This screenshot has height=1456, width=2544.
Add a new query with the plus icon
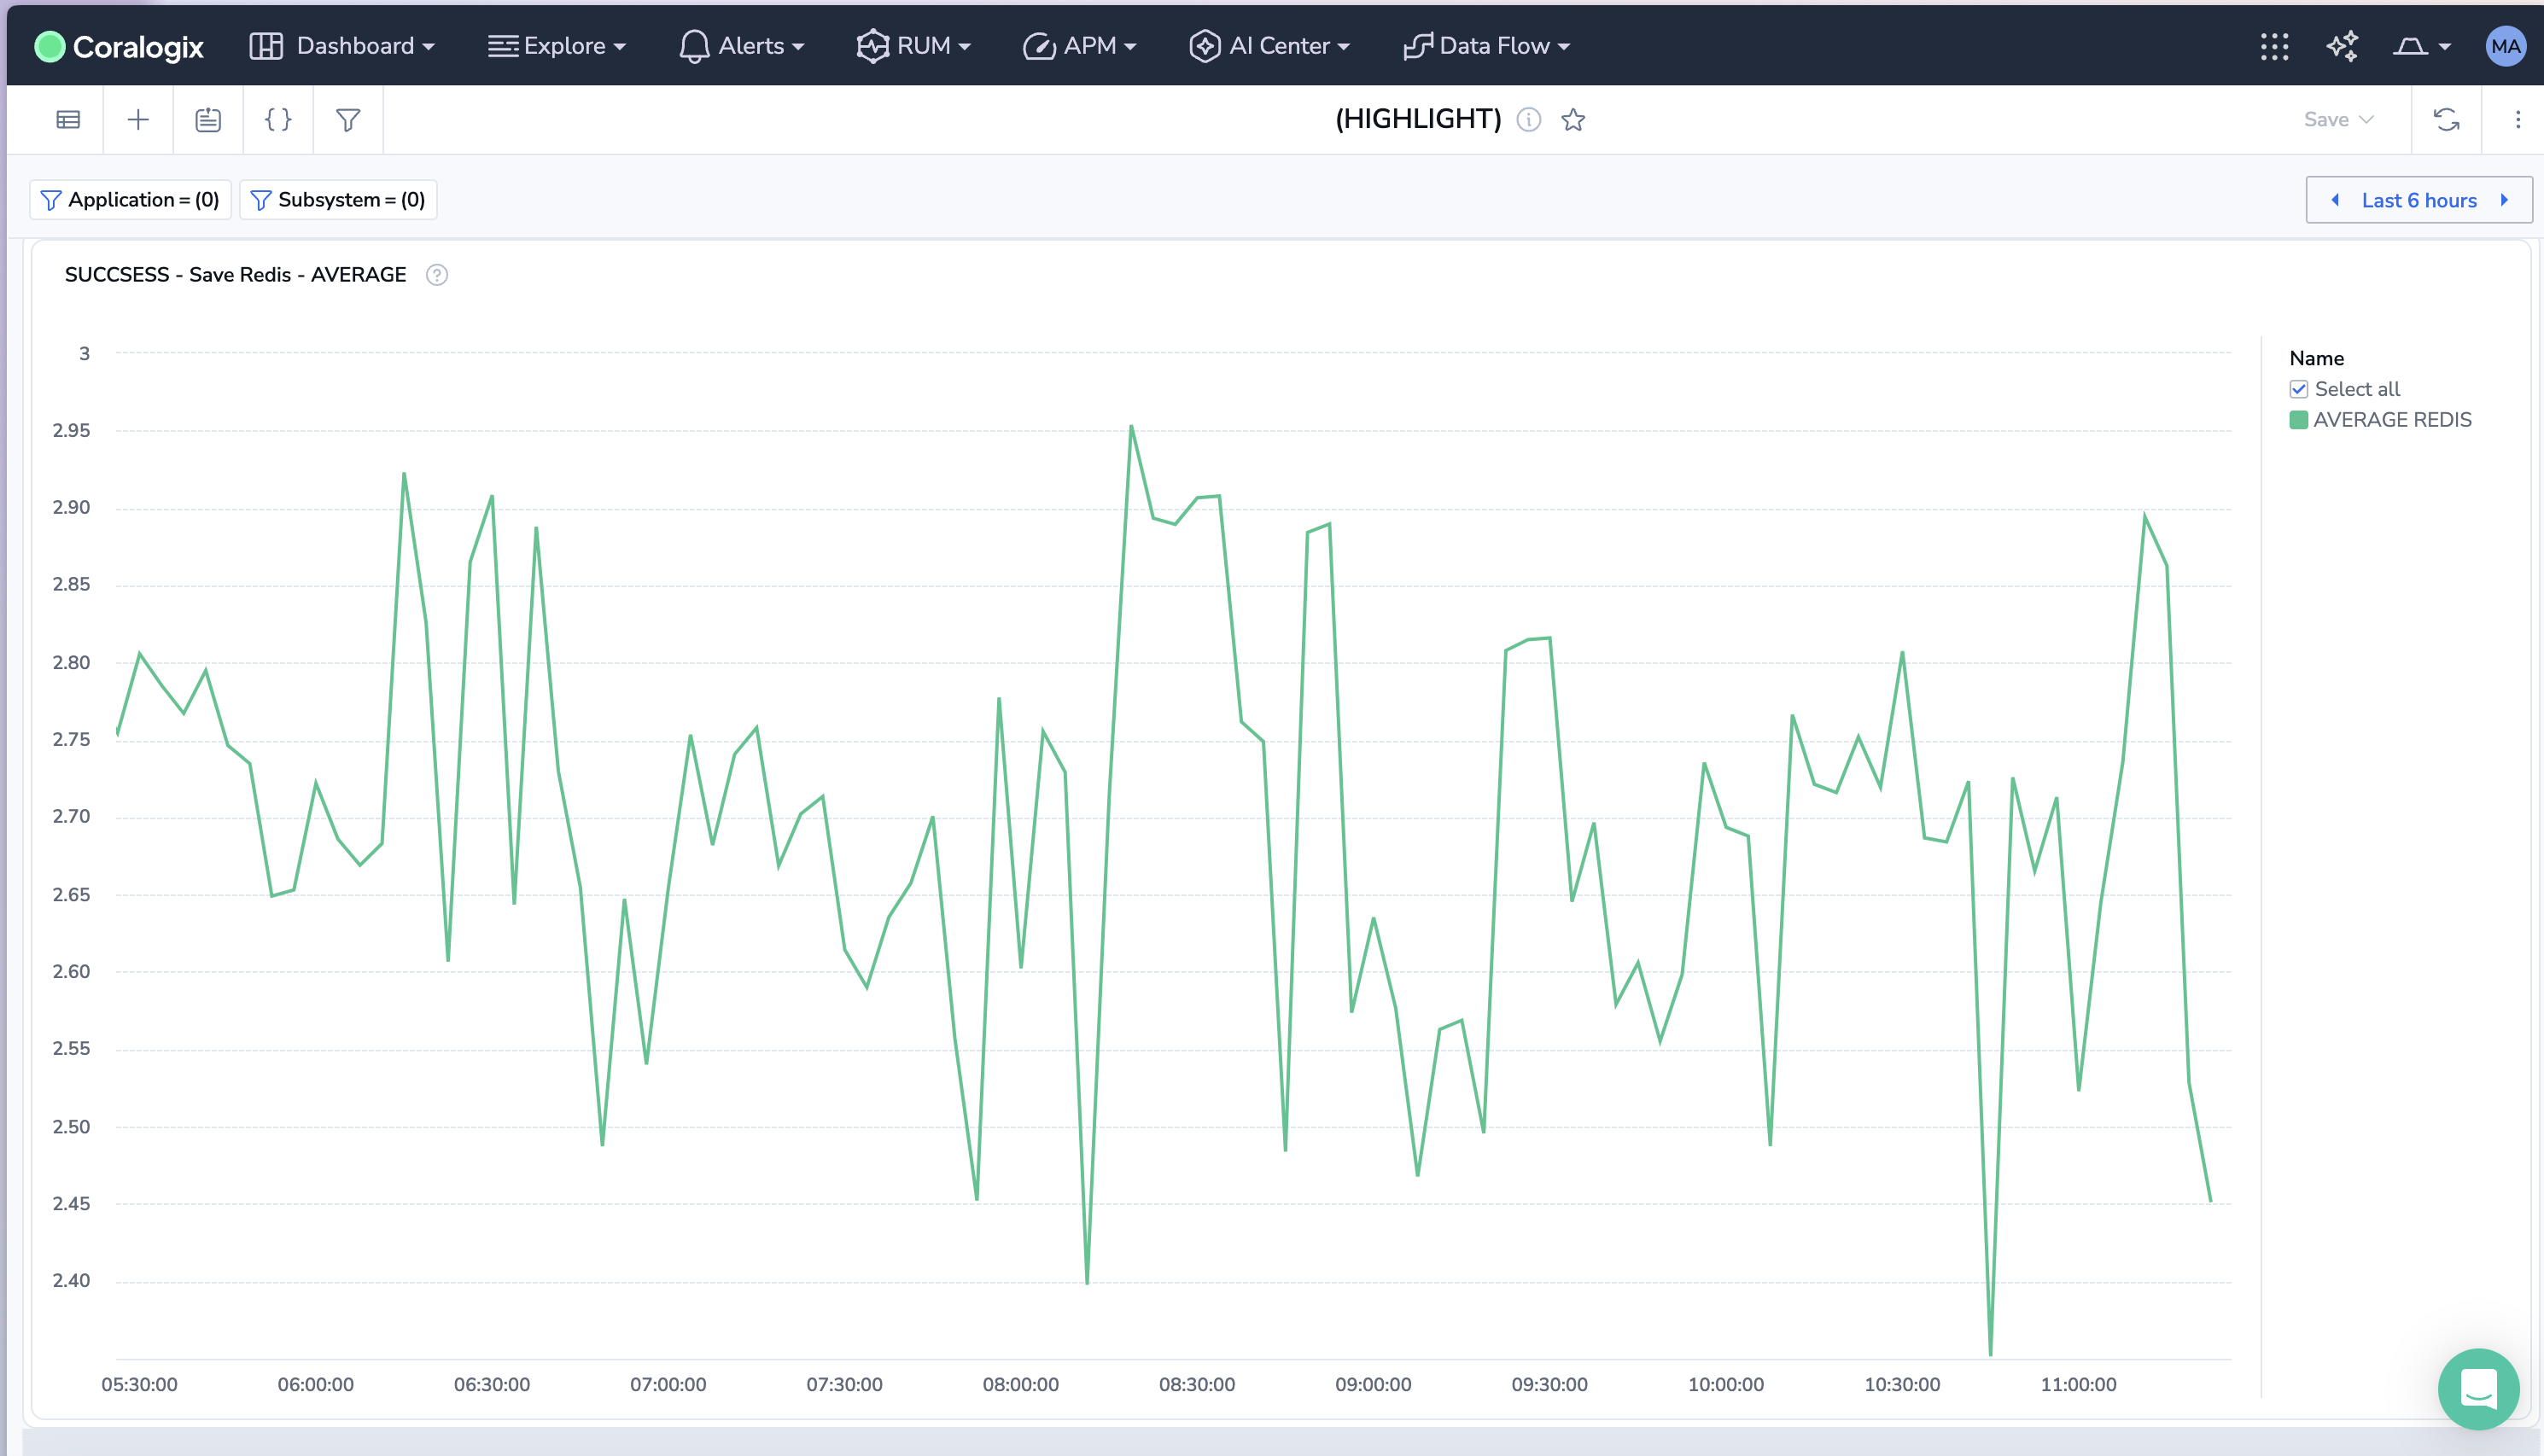[x=137, y=119]
